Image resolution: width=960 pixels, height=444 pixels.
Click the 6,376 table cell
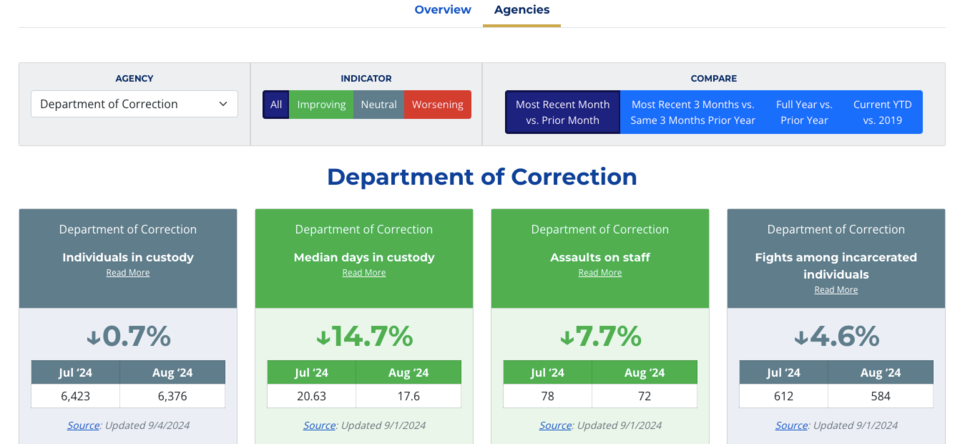click(x=173, y=396)
